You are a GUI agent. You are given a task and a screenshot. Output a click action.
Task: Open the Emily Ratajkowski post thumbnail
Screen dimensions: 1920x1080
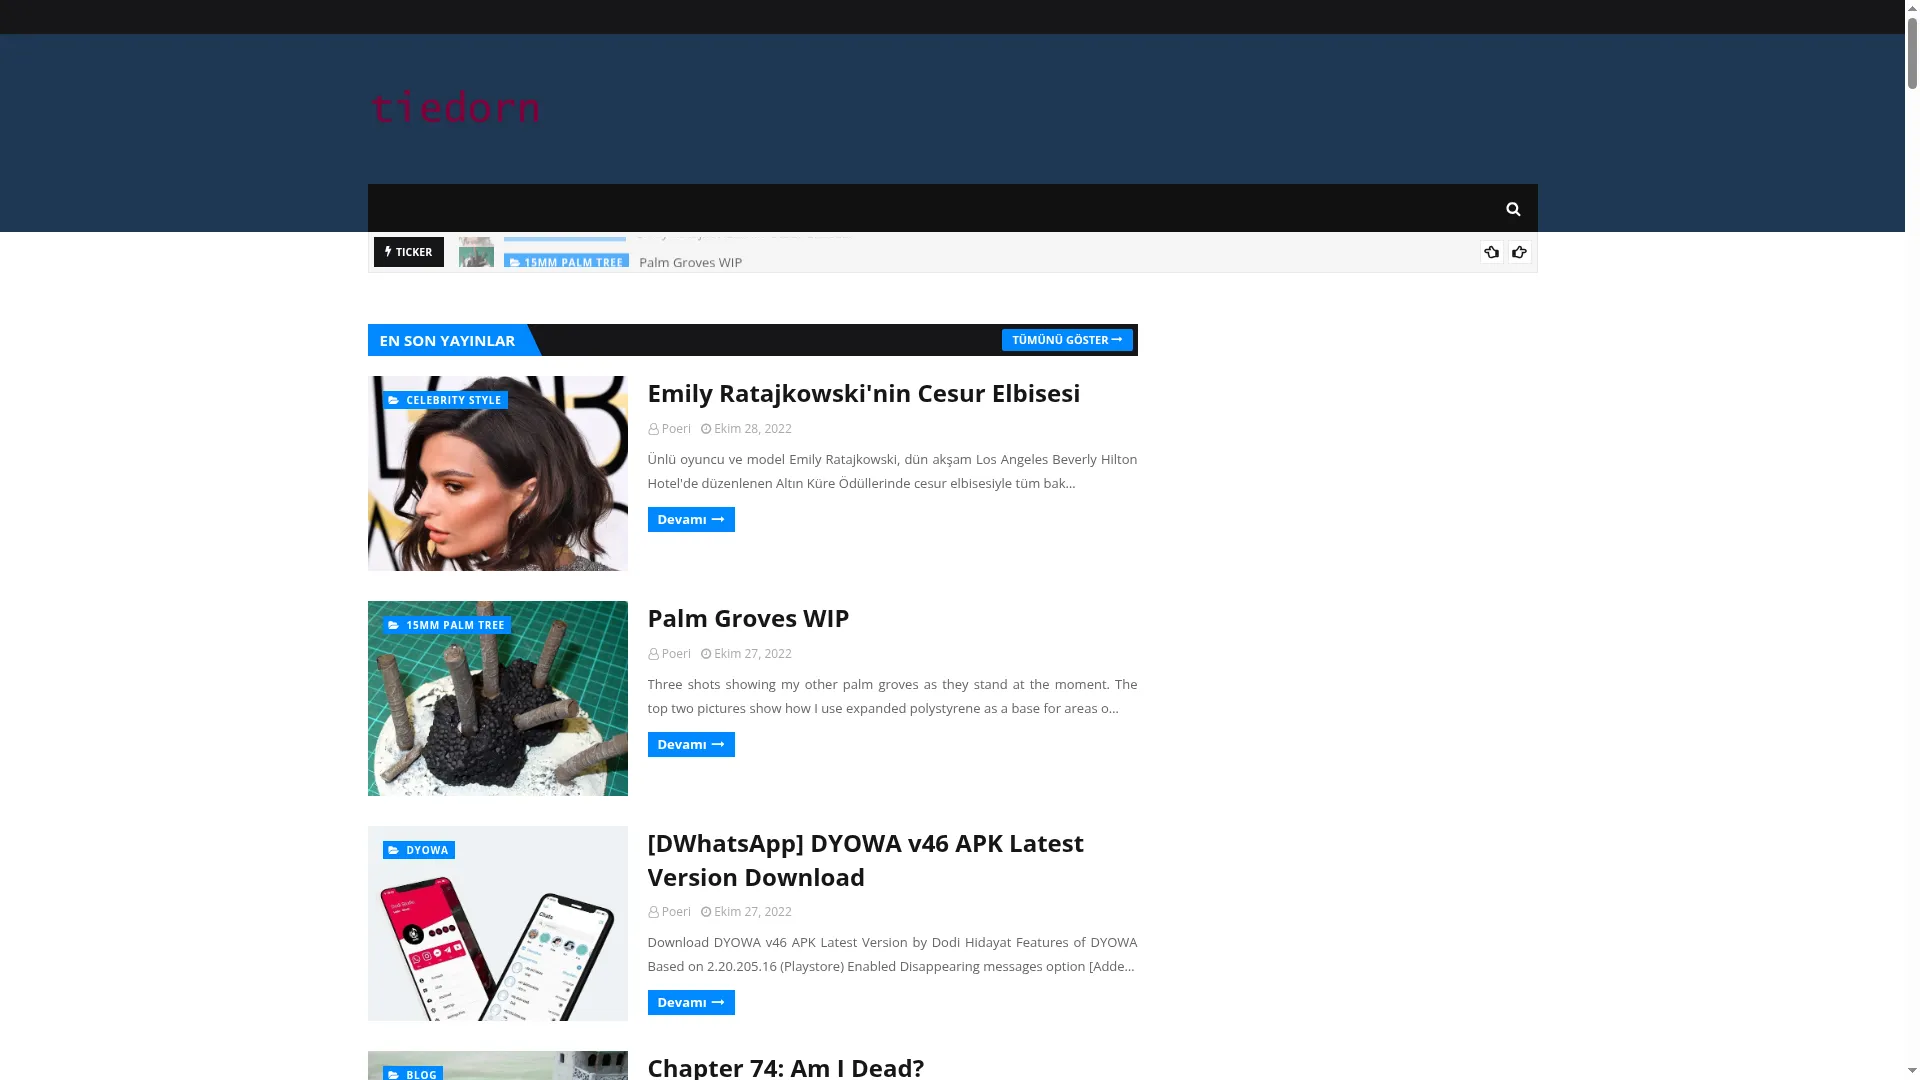pos(498,473)
